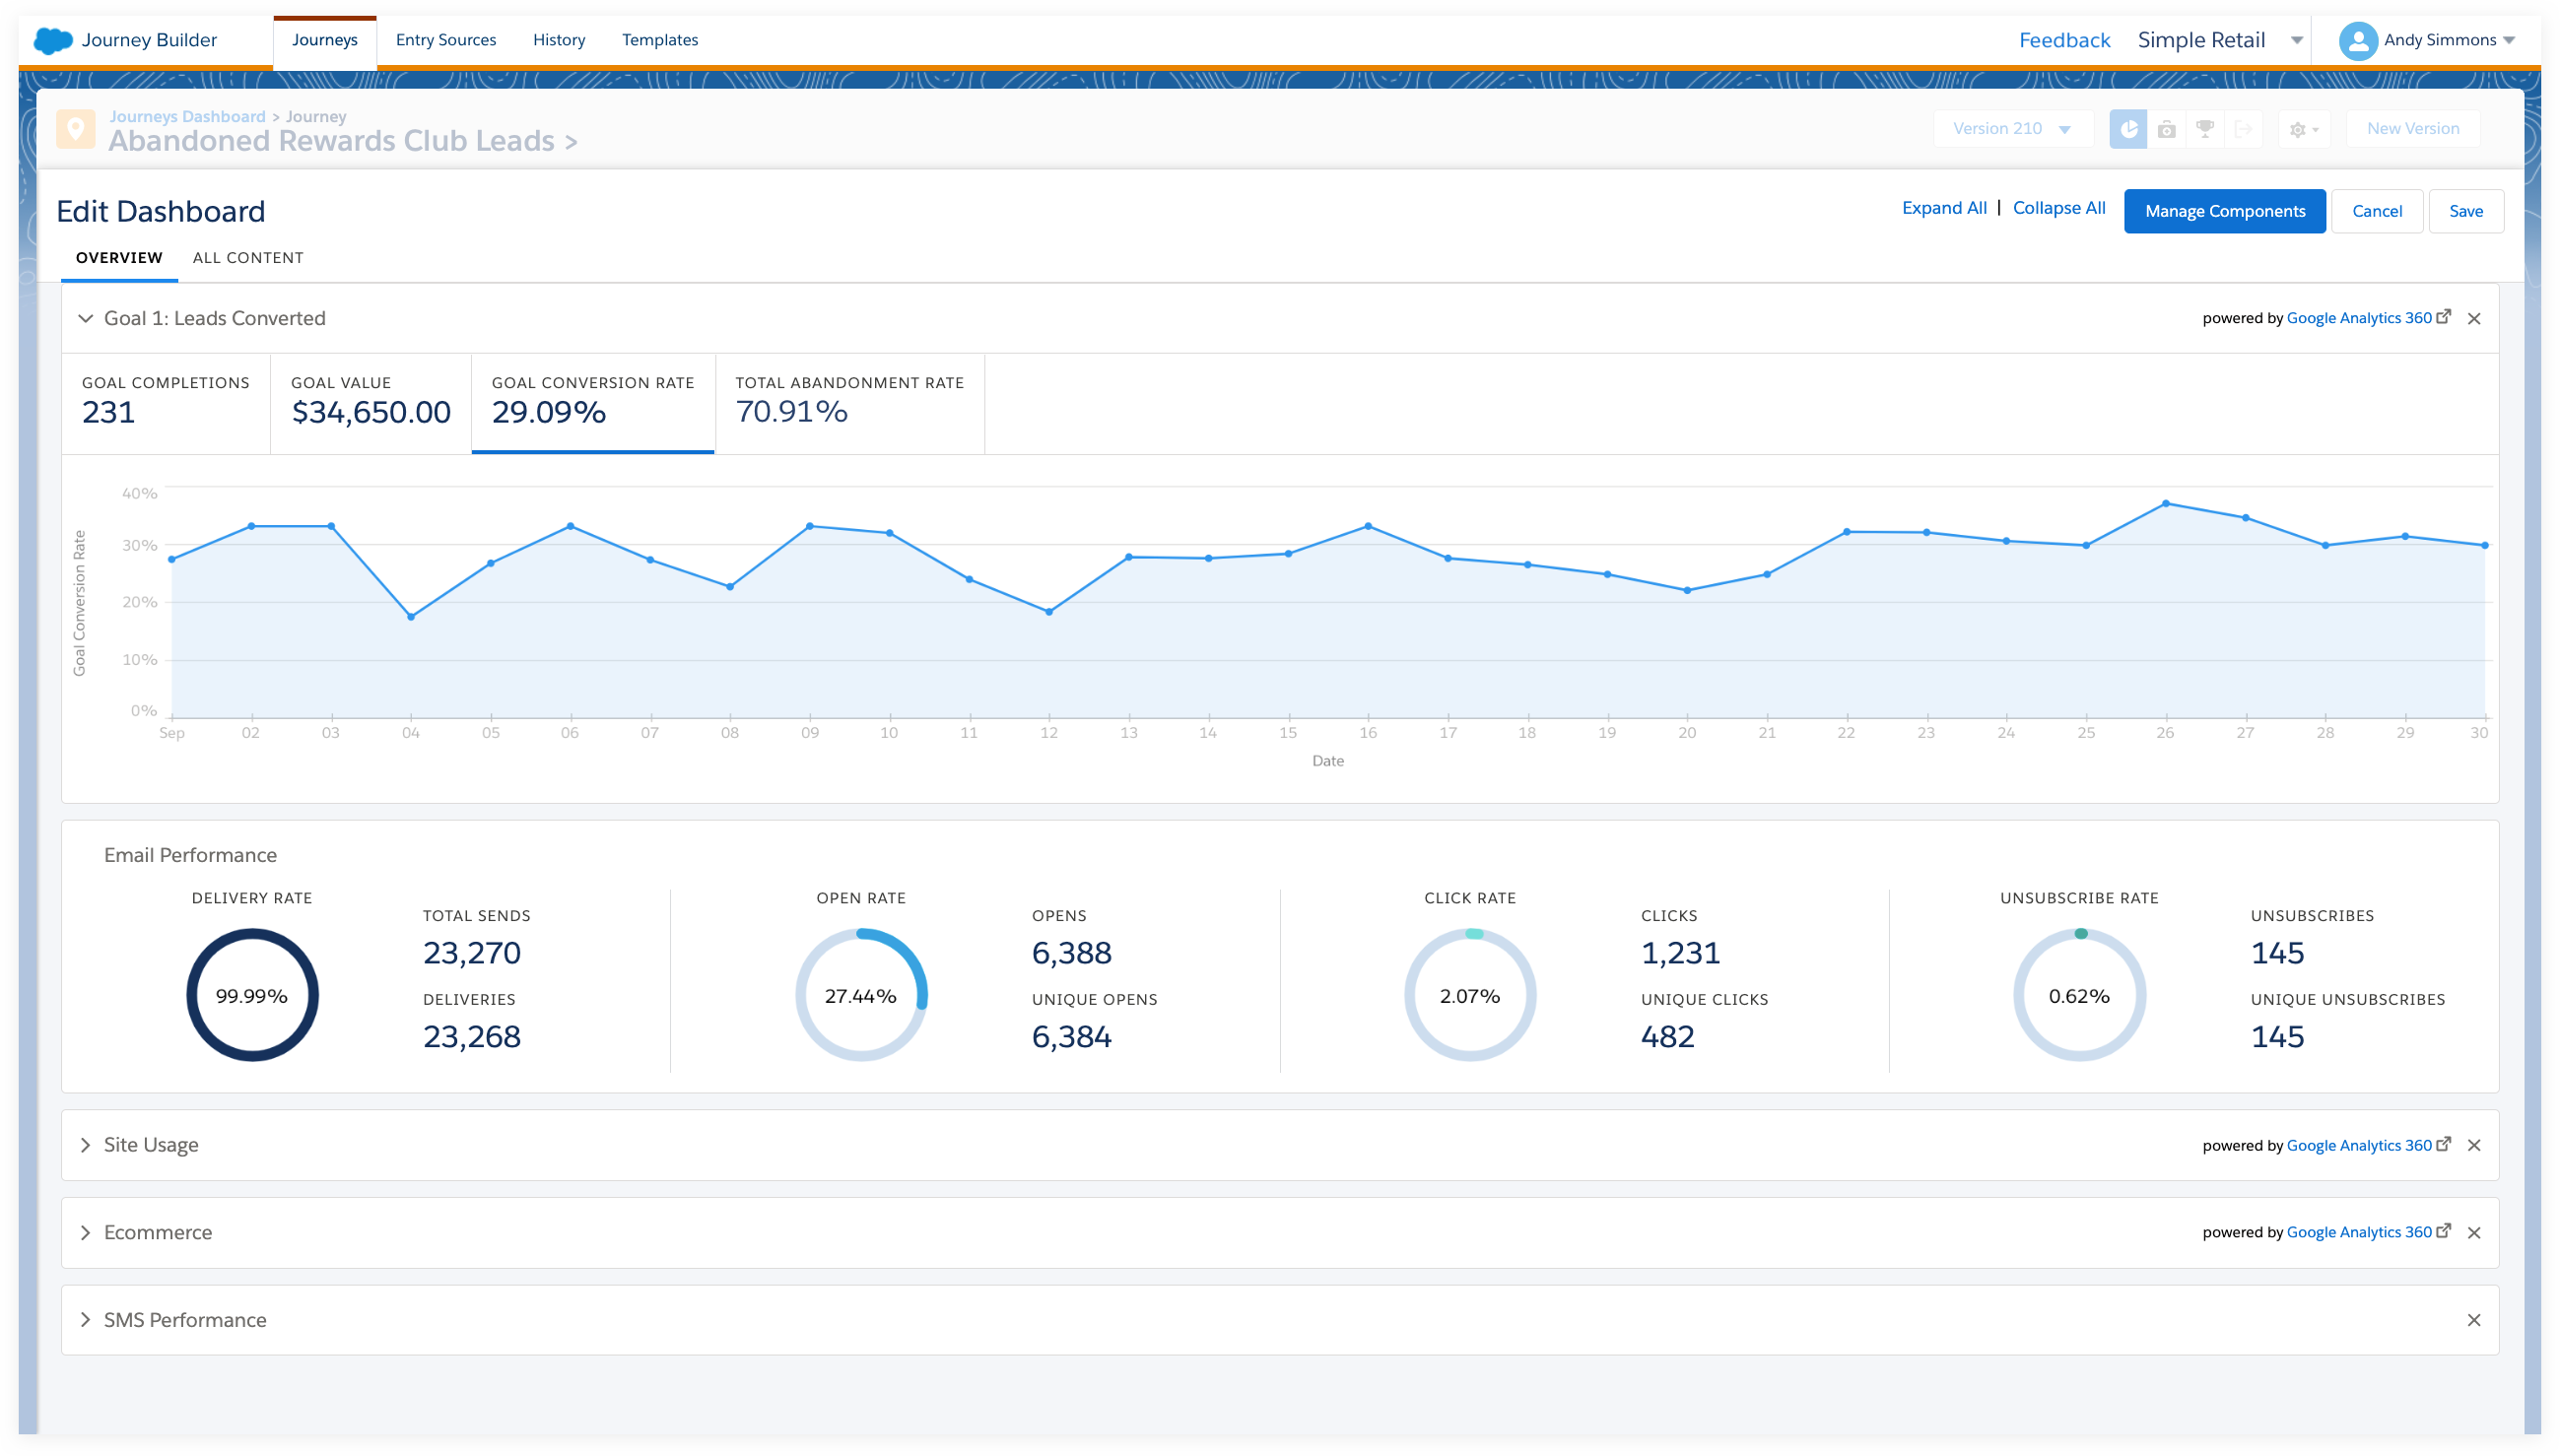Click the Salesforce cloud logo
Screen dimensions: 2560x1456
[53, 40]
